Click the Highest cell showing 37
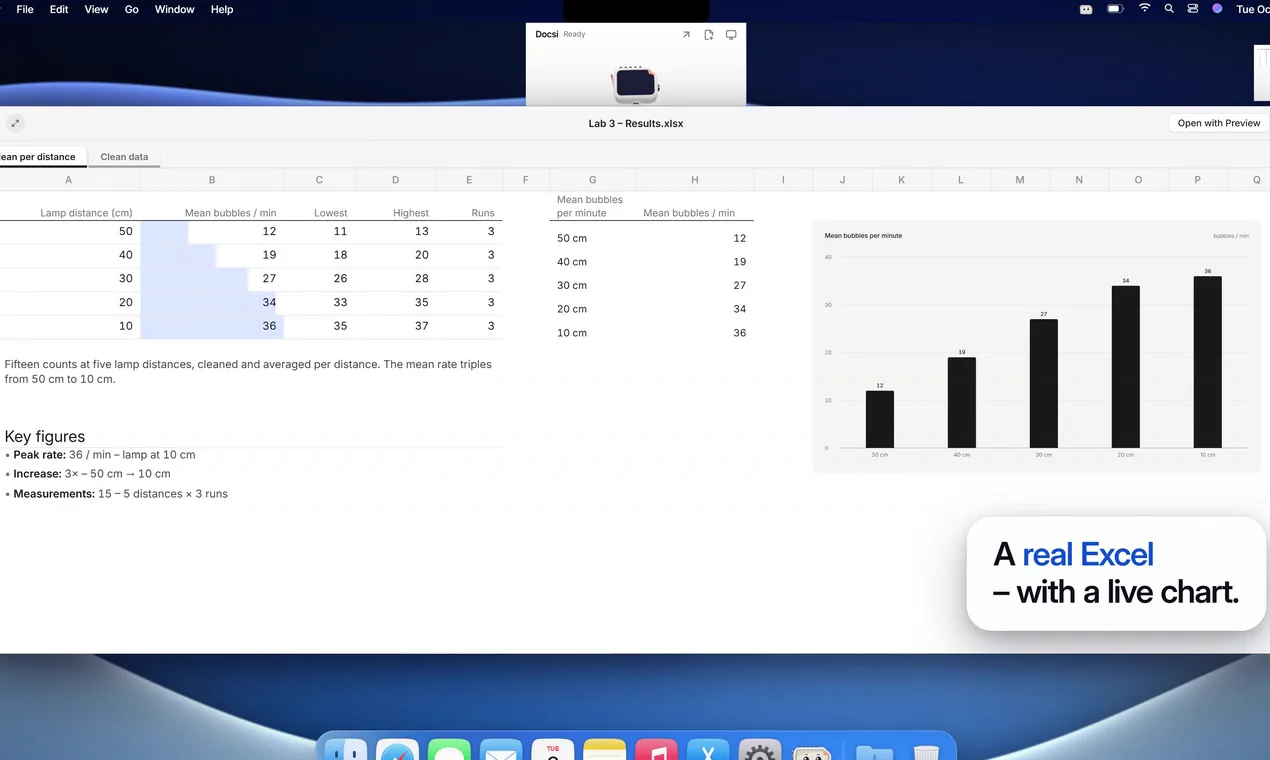1270x760 pixels. tap(396, 326)
